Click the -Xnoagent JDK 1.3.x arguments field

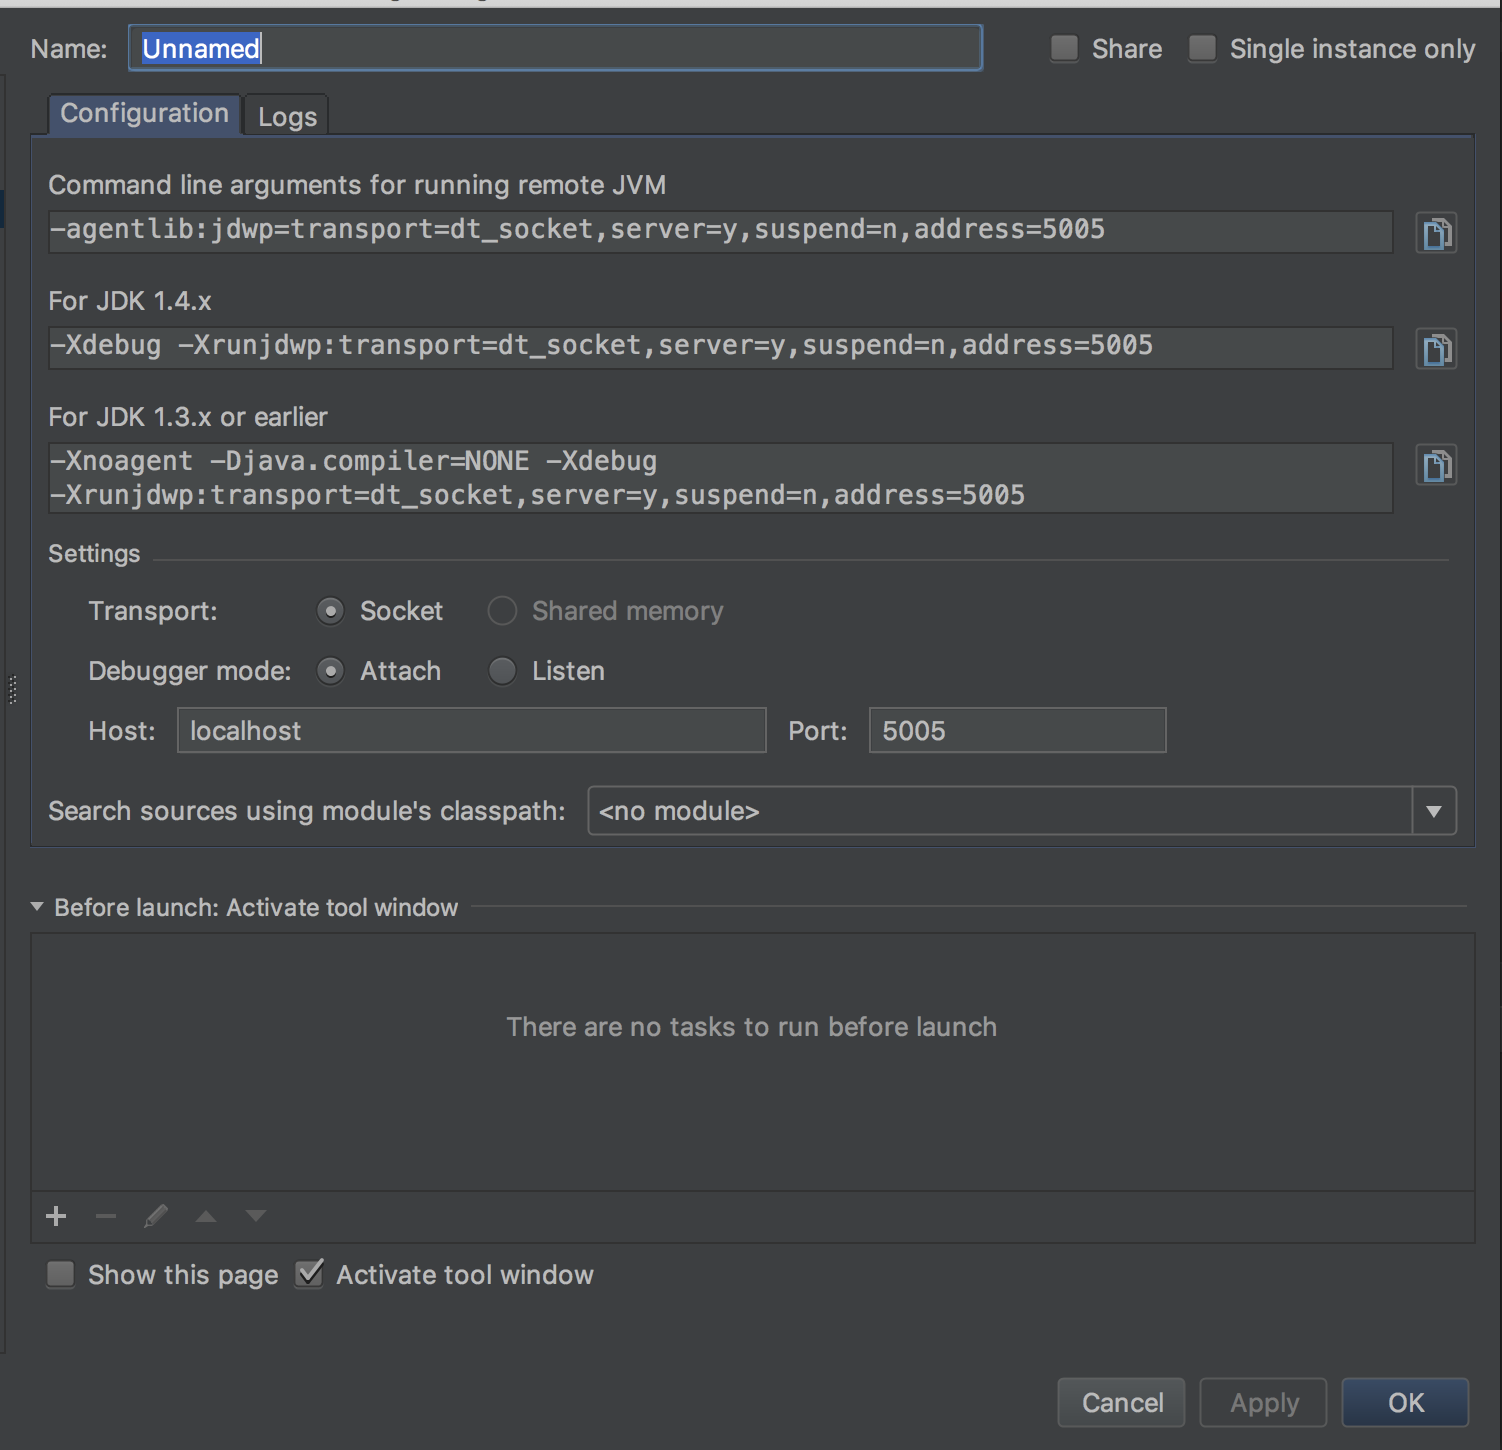pyautogui.click(x=720, y=478)
